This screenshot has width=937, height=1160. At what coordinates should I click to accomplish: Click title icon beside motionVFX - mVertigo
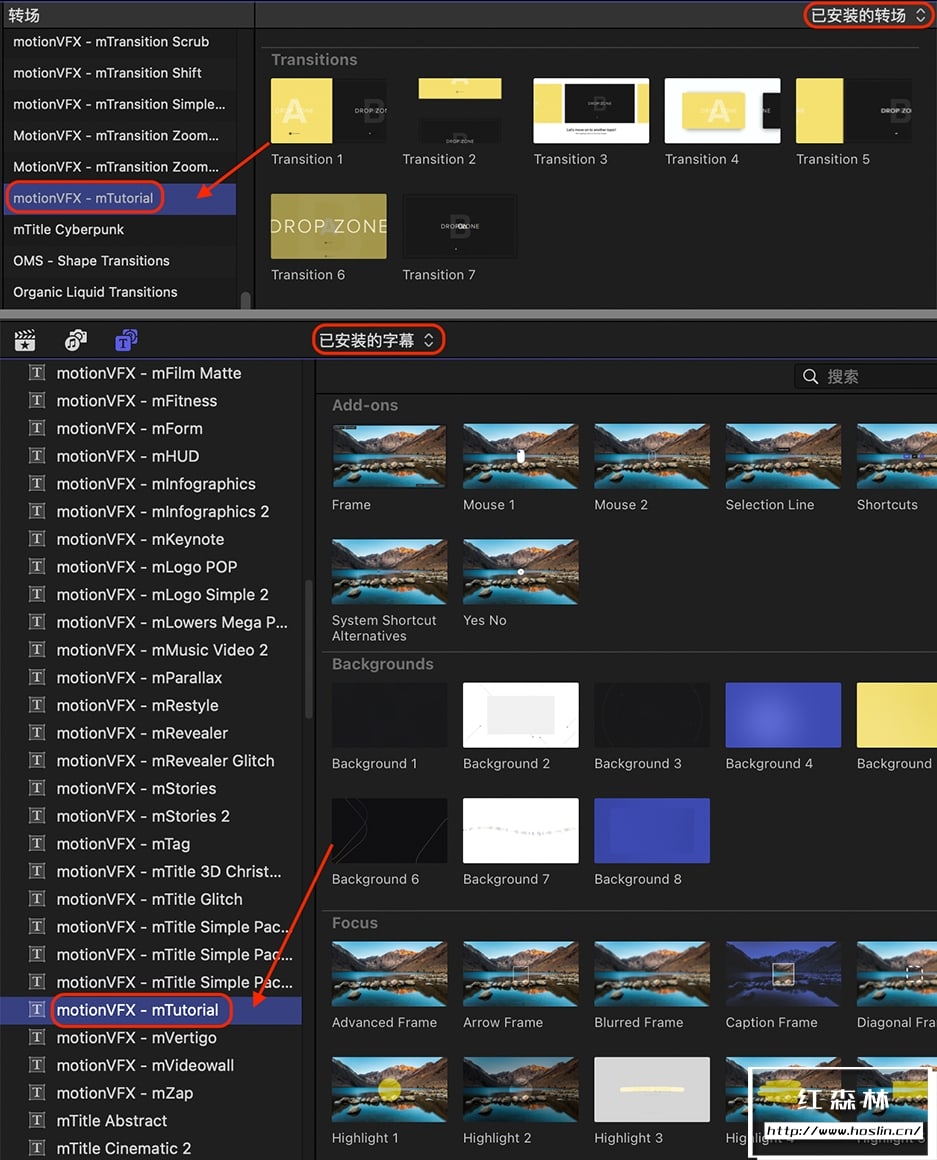(x=36, y=1037)
